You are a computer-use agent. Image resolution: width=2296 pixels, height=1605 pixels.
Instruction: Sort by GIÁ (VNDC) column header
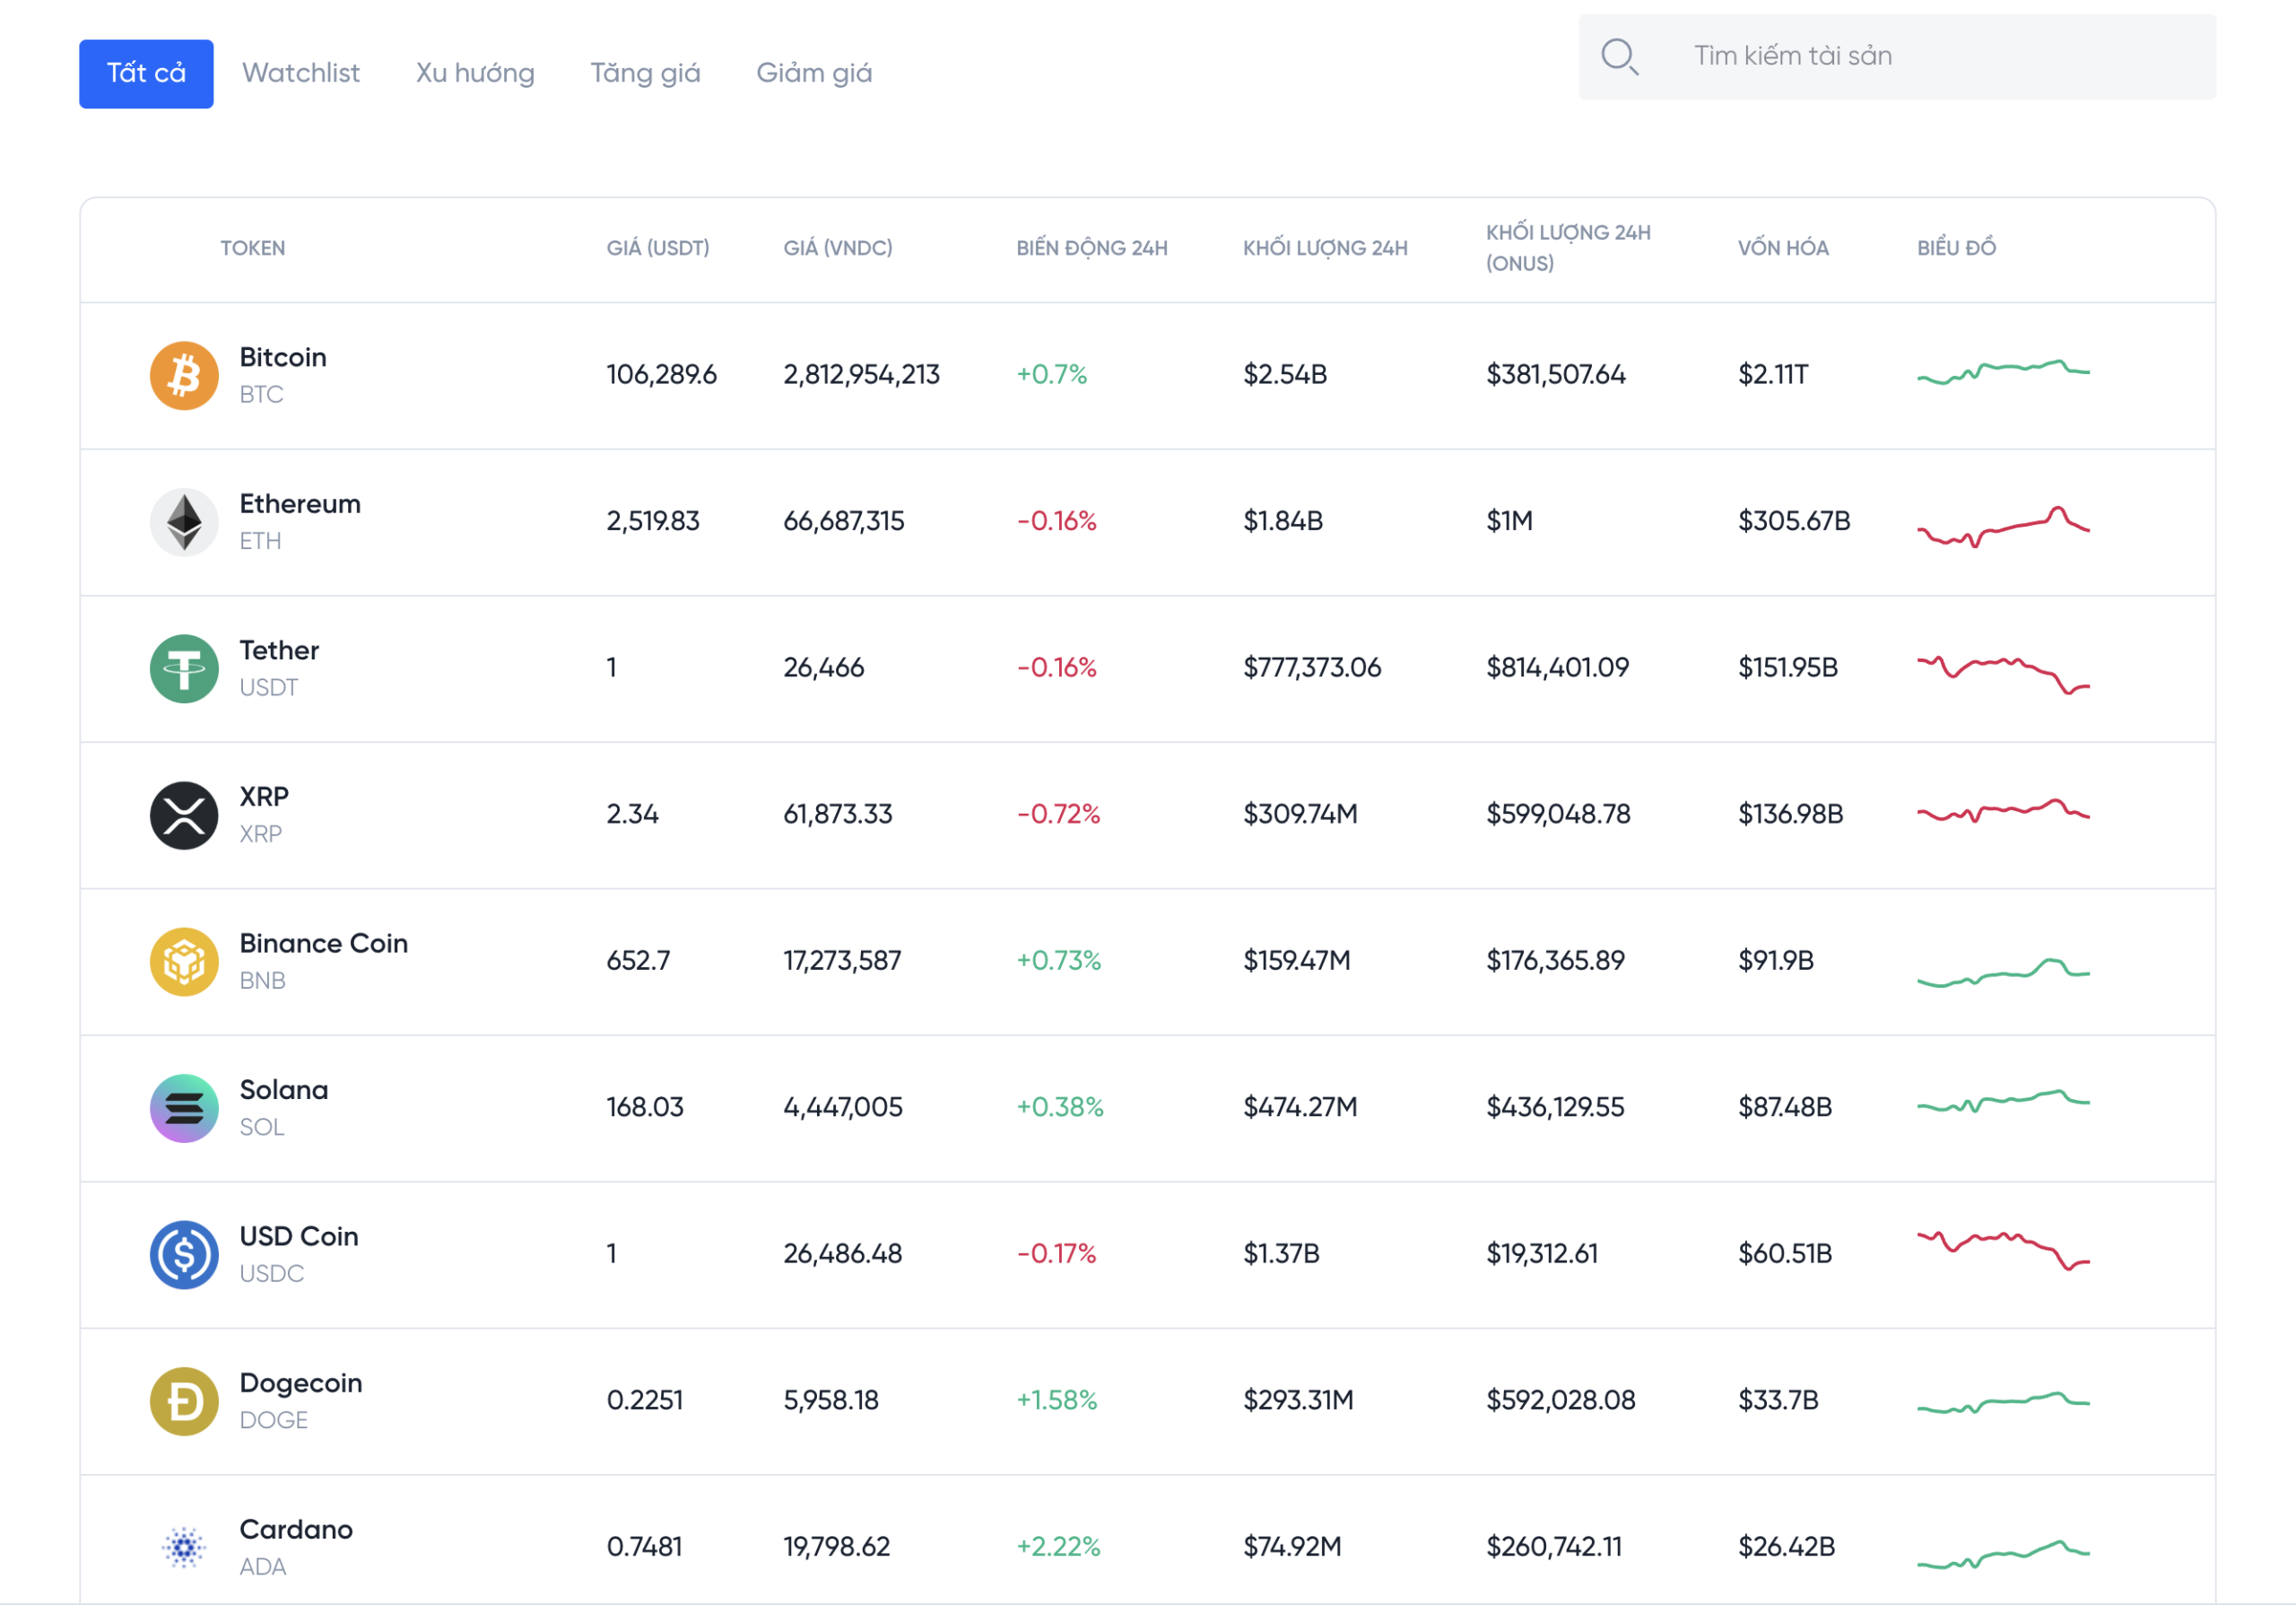(838, 248)
